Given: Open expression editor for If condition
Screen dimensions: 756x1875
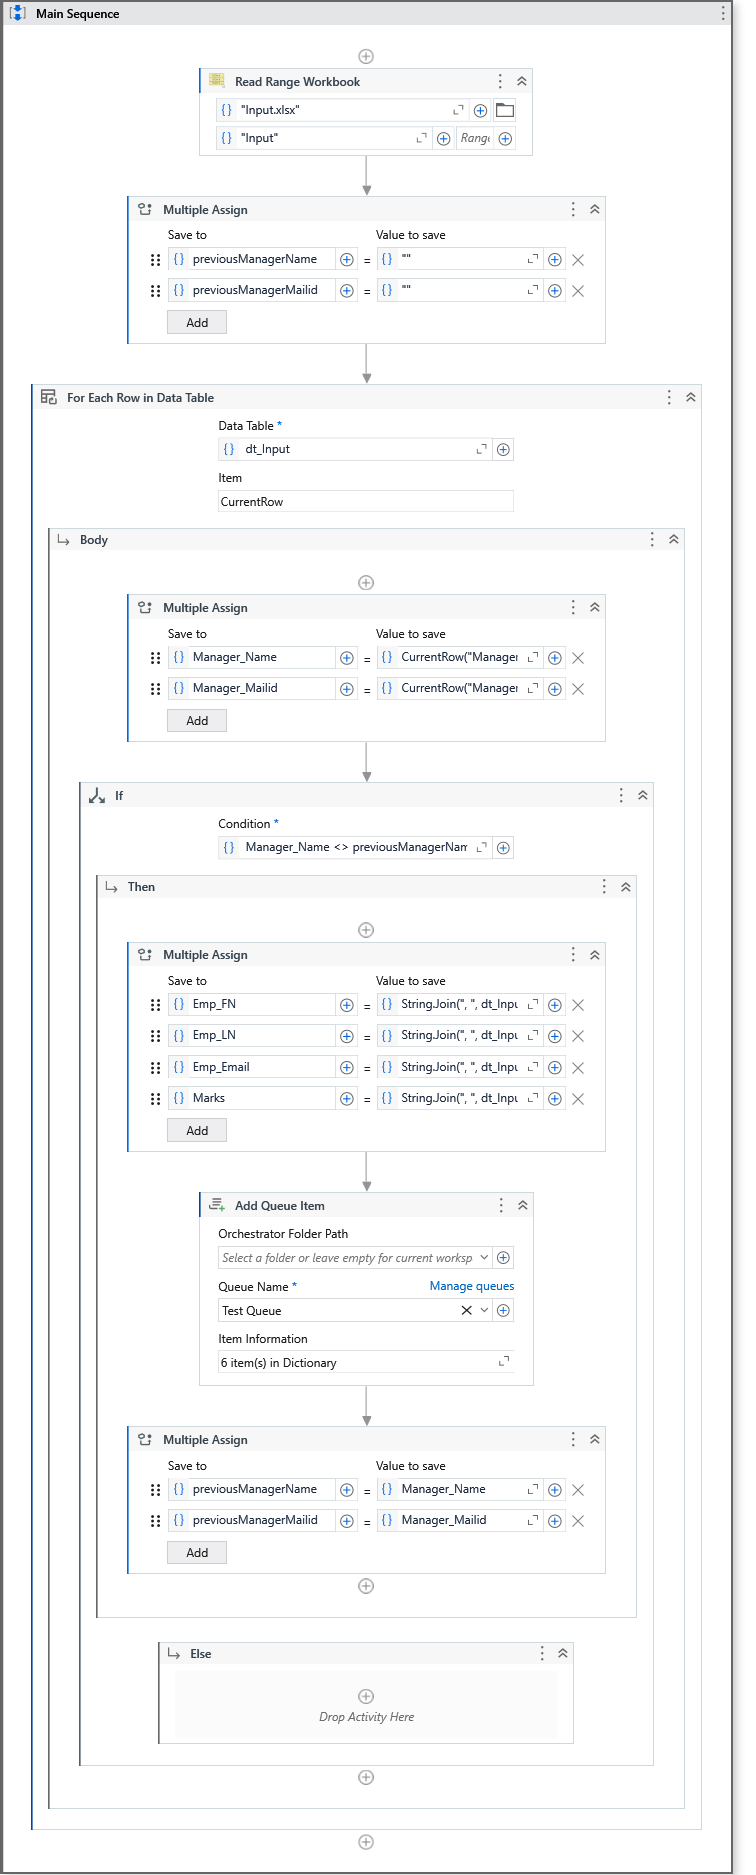Looking at the screenshot, I should (482, 848).
